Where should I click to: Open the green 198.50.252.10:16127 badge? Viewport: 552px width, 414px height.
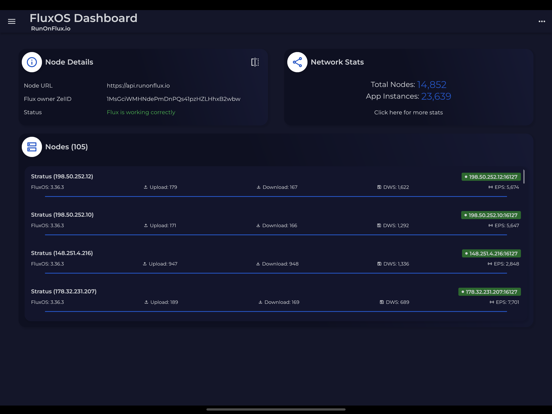tap(491, 215)
